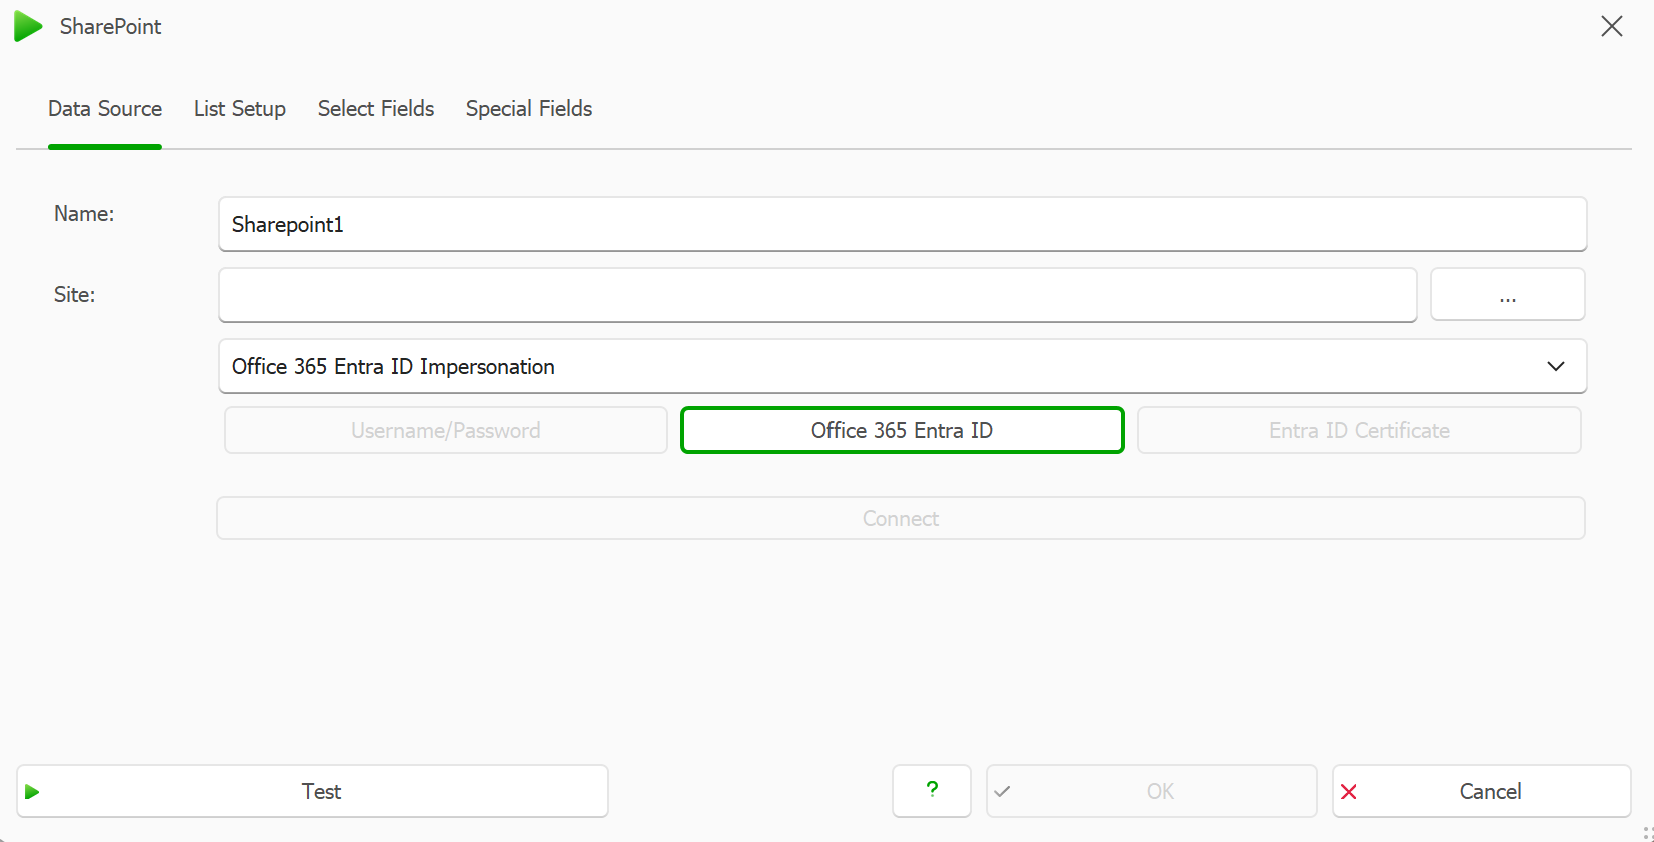Select the Office 365 Entra ID button
This screenshot has height=842, width=1654.
(x=902, y=430)
